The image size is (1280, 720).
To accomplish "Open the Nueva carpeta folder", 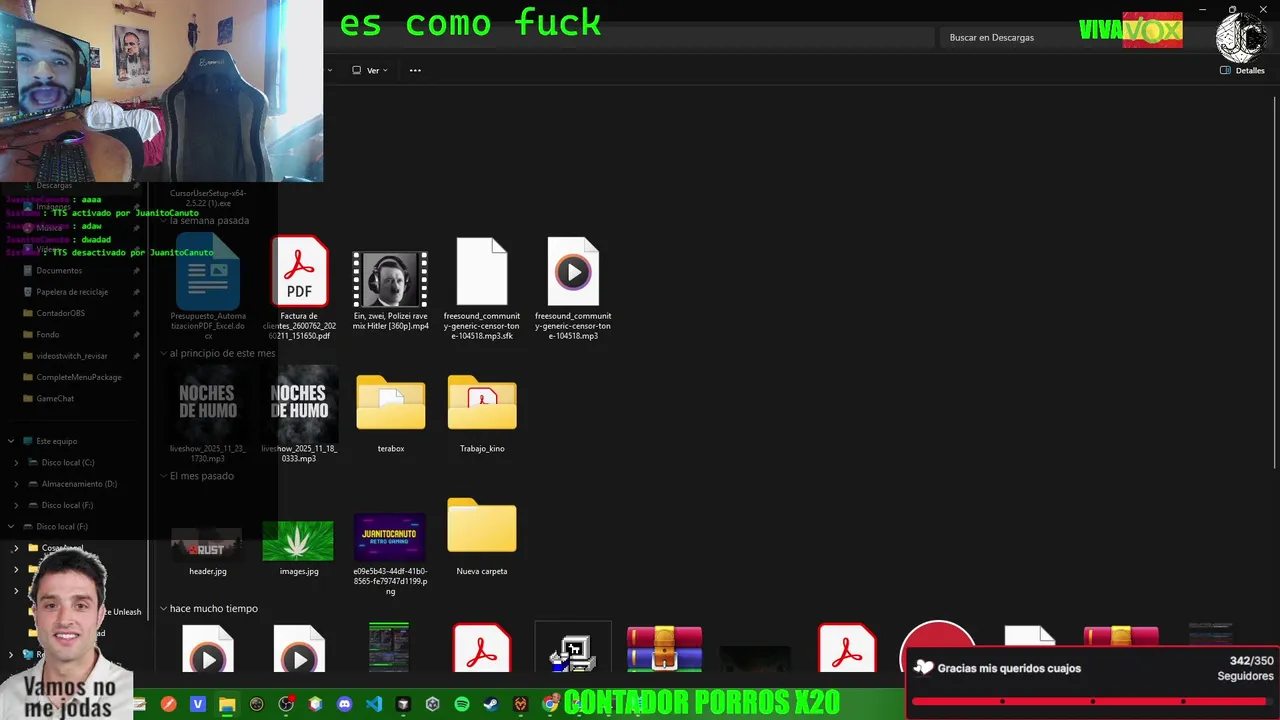I will (482, 536).
